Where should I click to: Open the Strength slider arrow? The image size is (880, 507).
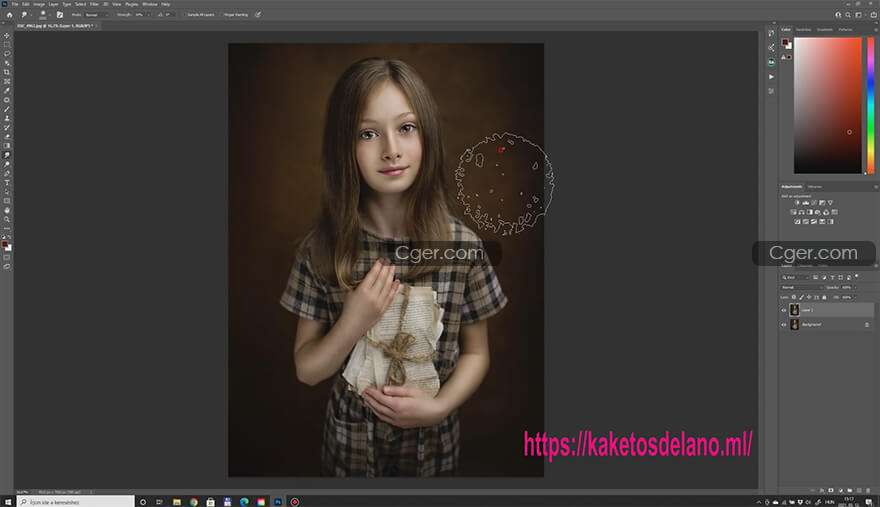(x=148, y=15)
